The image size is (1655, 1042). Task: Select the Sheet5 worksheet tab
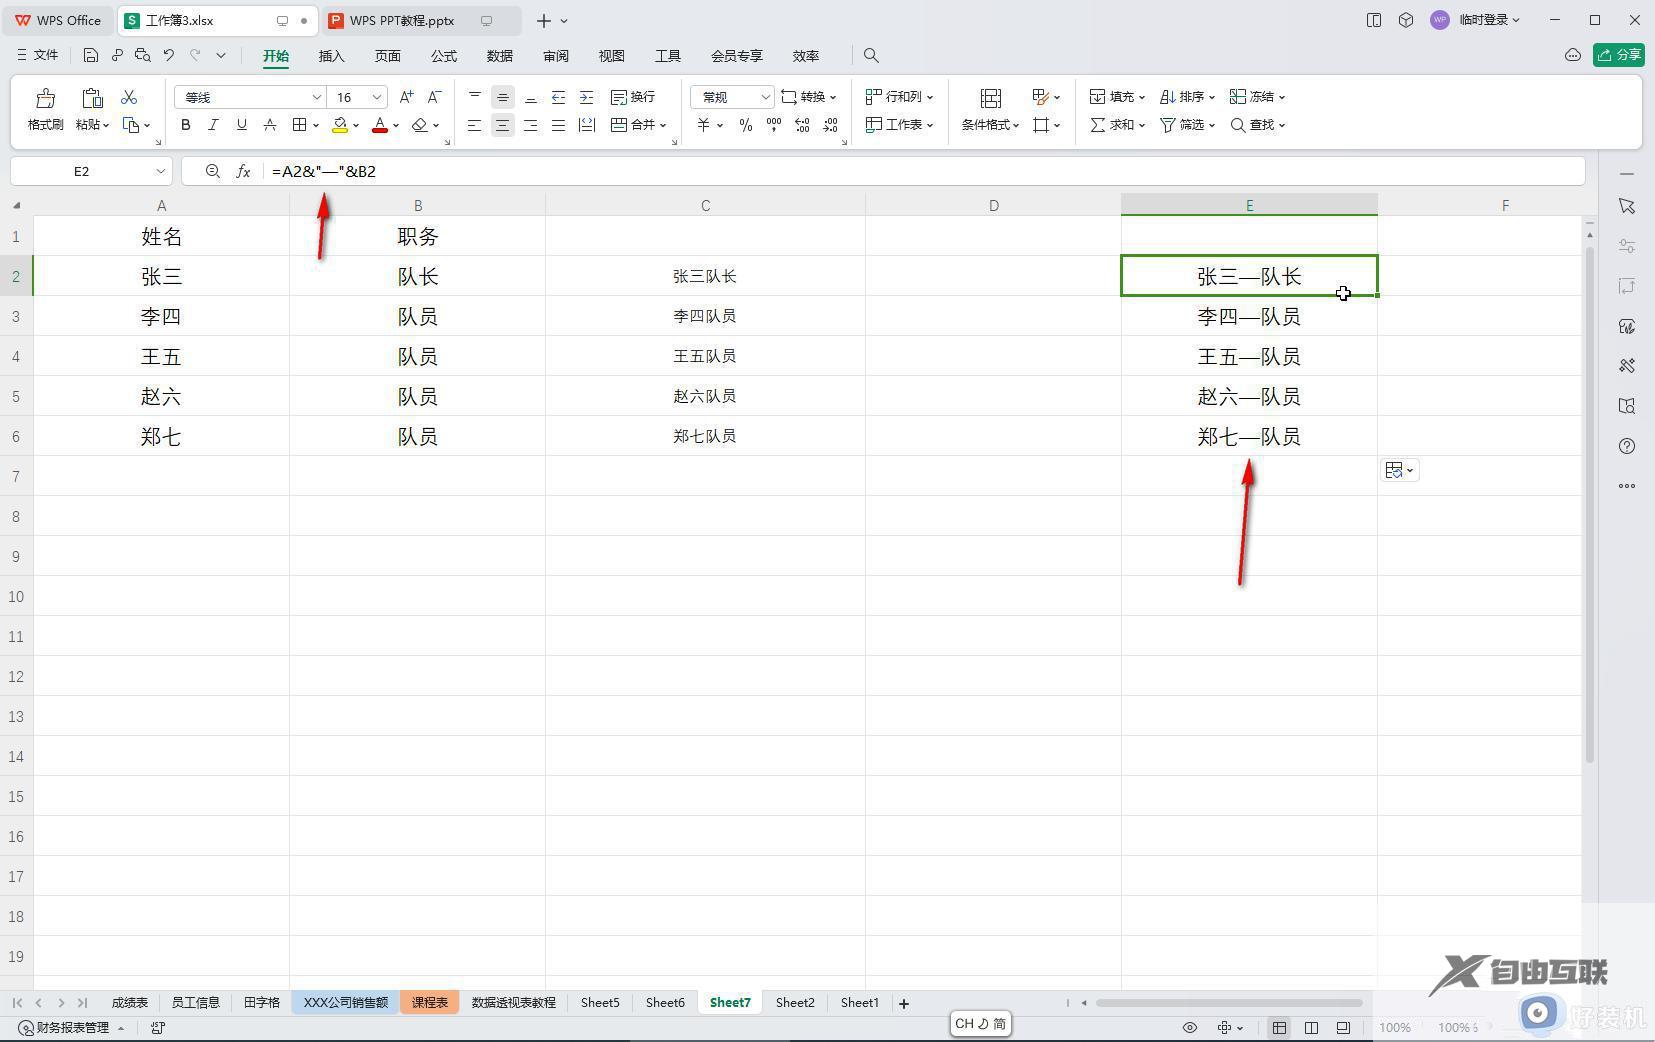(600, 1003)
